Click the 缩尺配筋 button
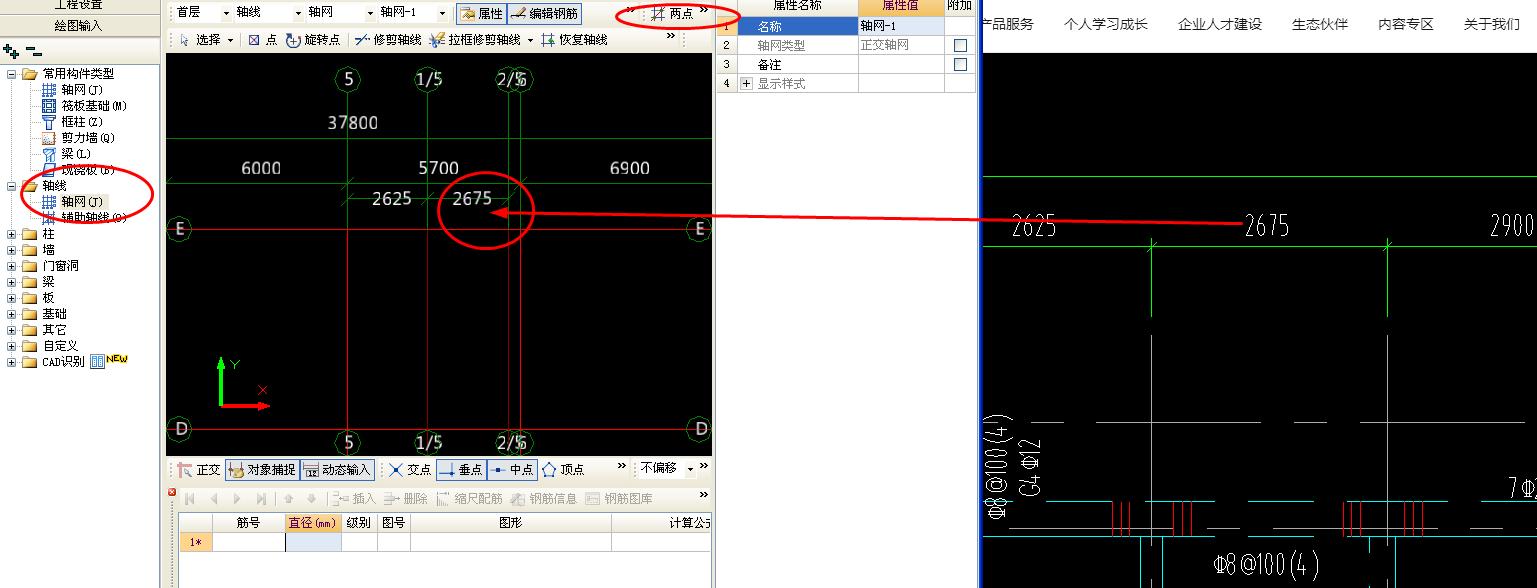The height and width of the screenshot is (588, 1537). pos(469,498)
